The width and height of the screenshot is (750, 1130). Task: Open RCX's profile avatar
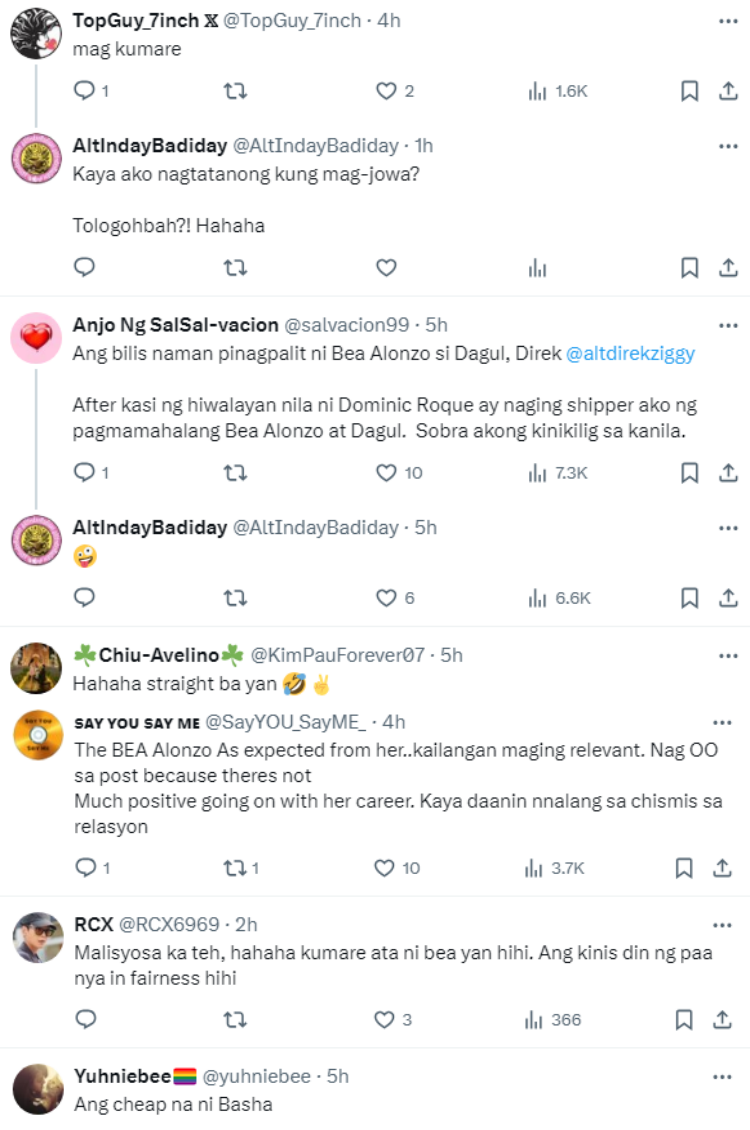pyautogui.click(x=37, y=939)
